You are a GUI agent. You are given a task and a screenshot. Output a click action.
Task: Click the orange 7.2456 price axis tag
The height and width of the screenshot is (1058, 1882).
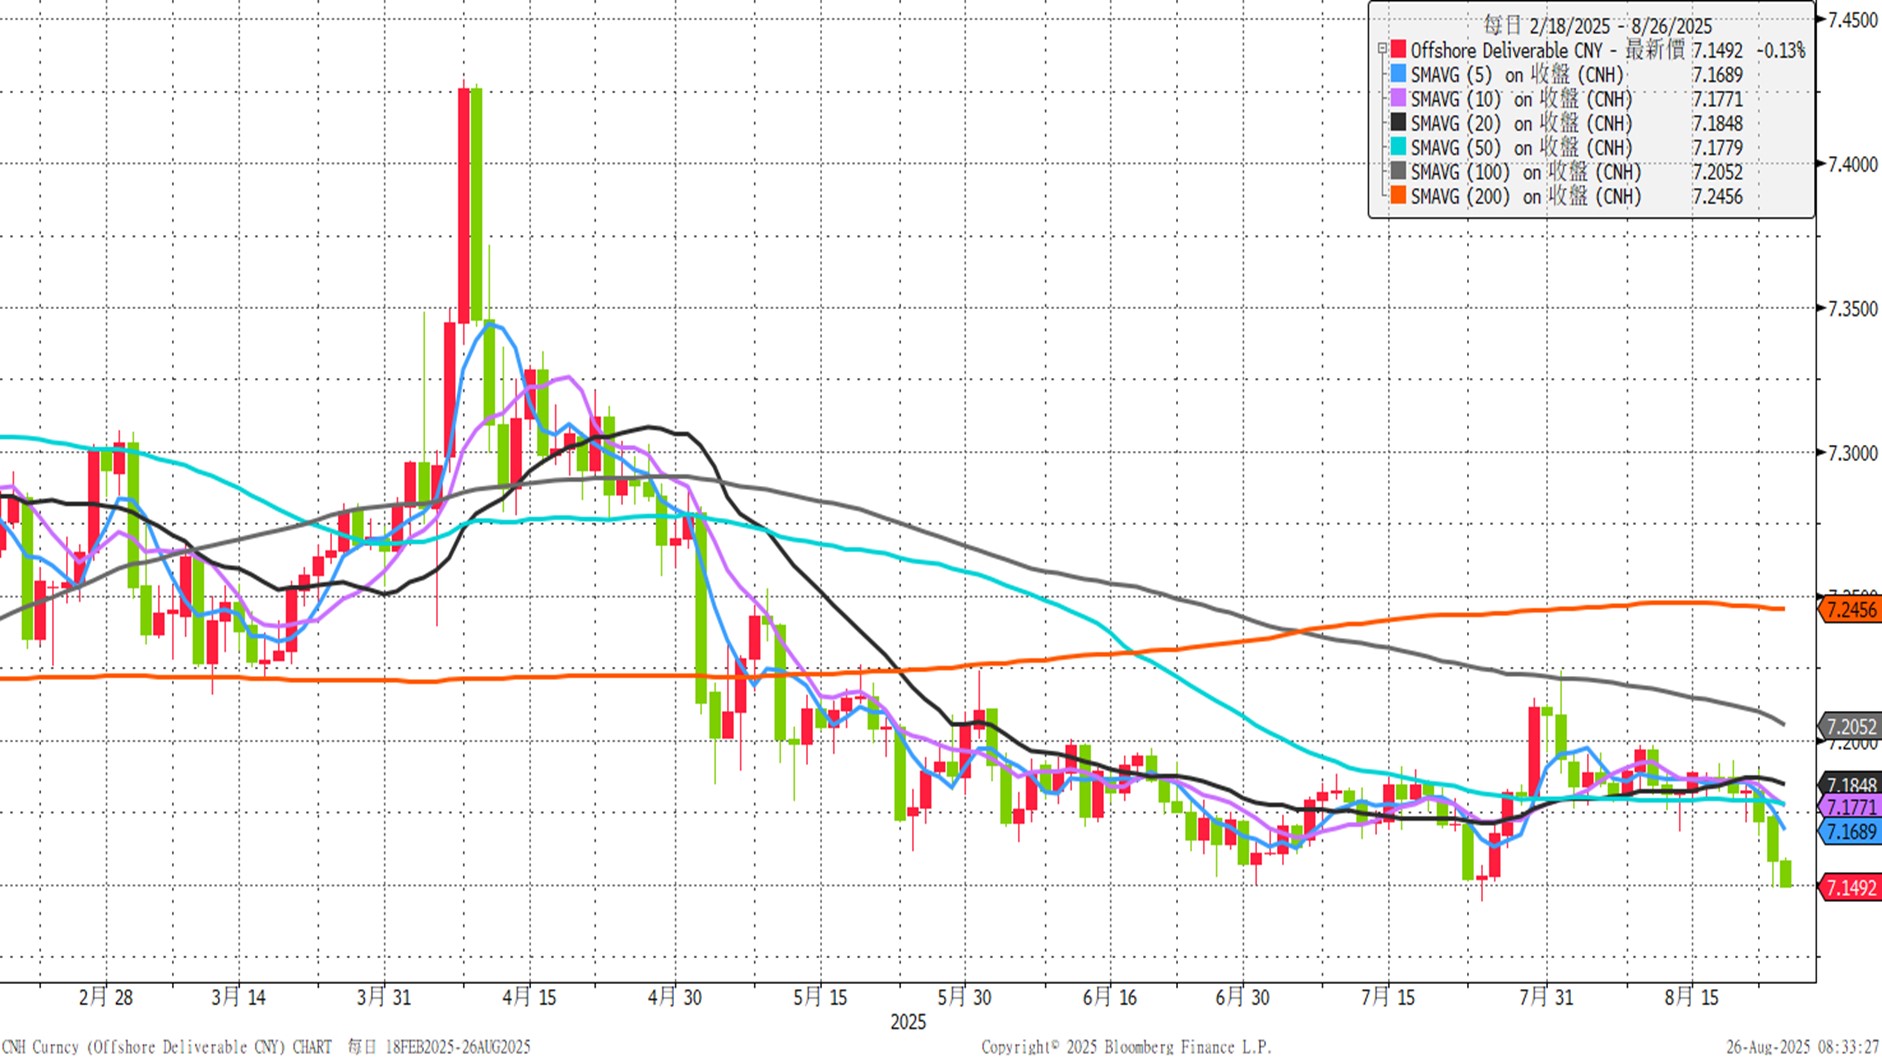coord(1850,609)
